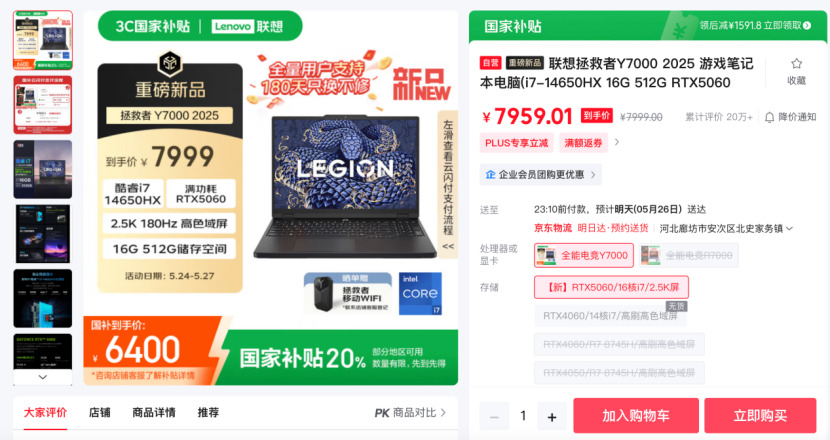Click the bell icon for price drop notification

(770, 117)
